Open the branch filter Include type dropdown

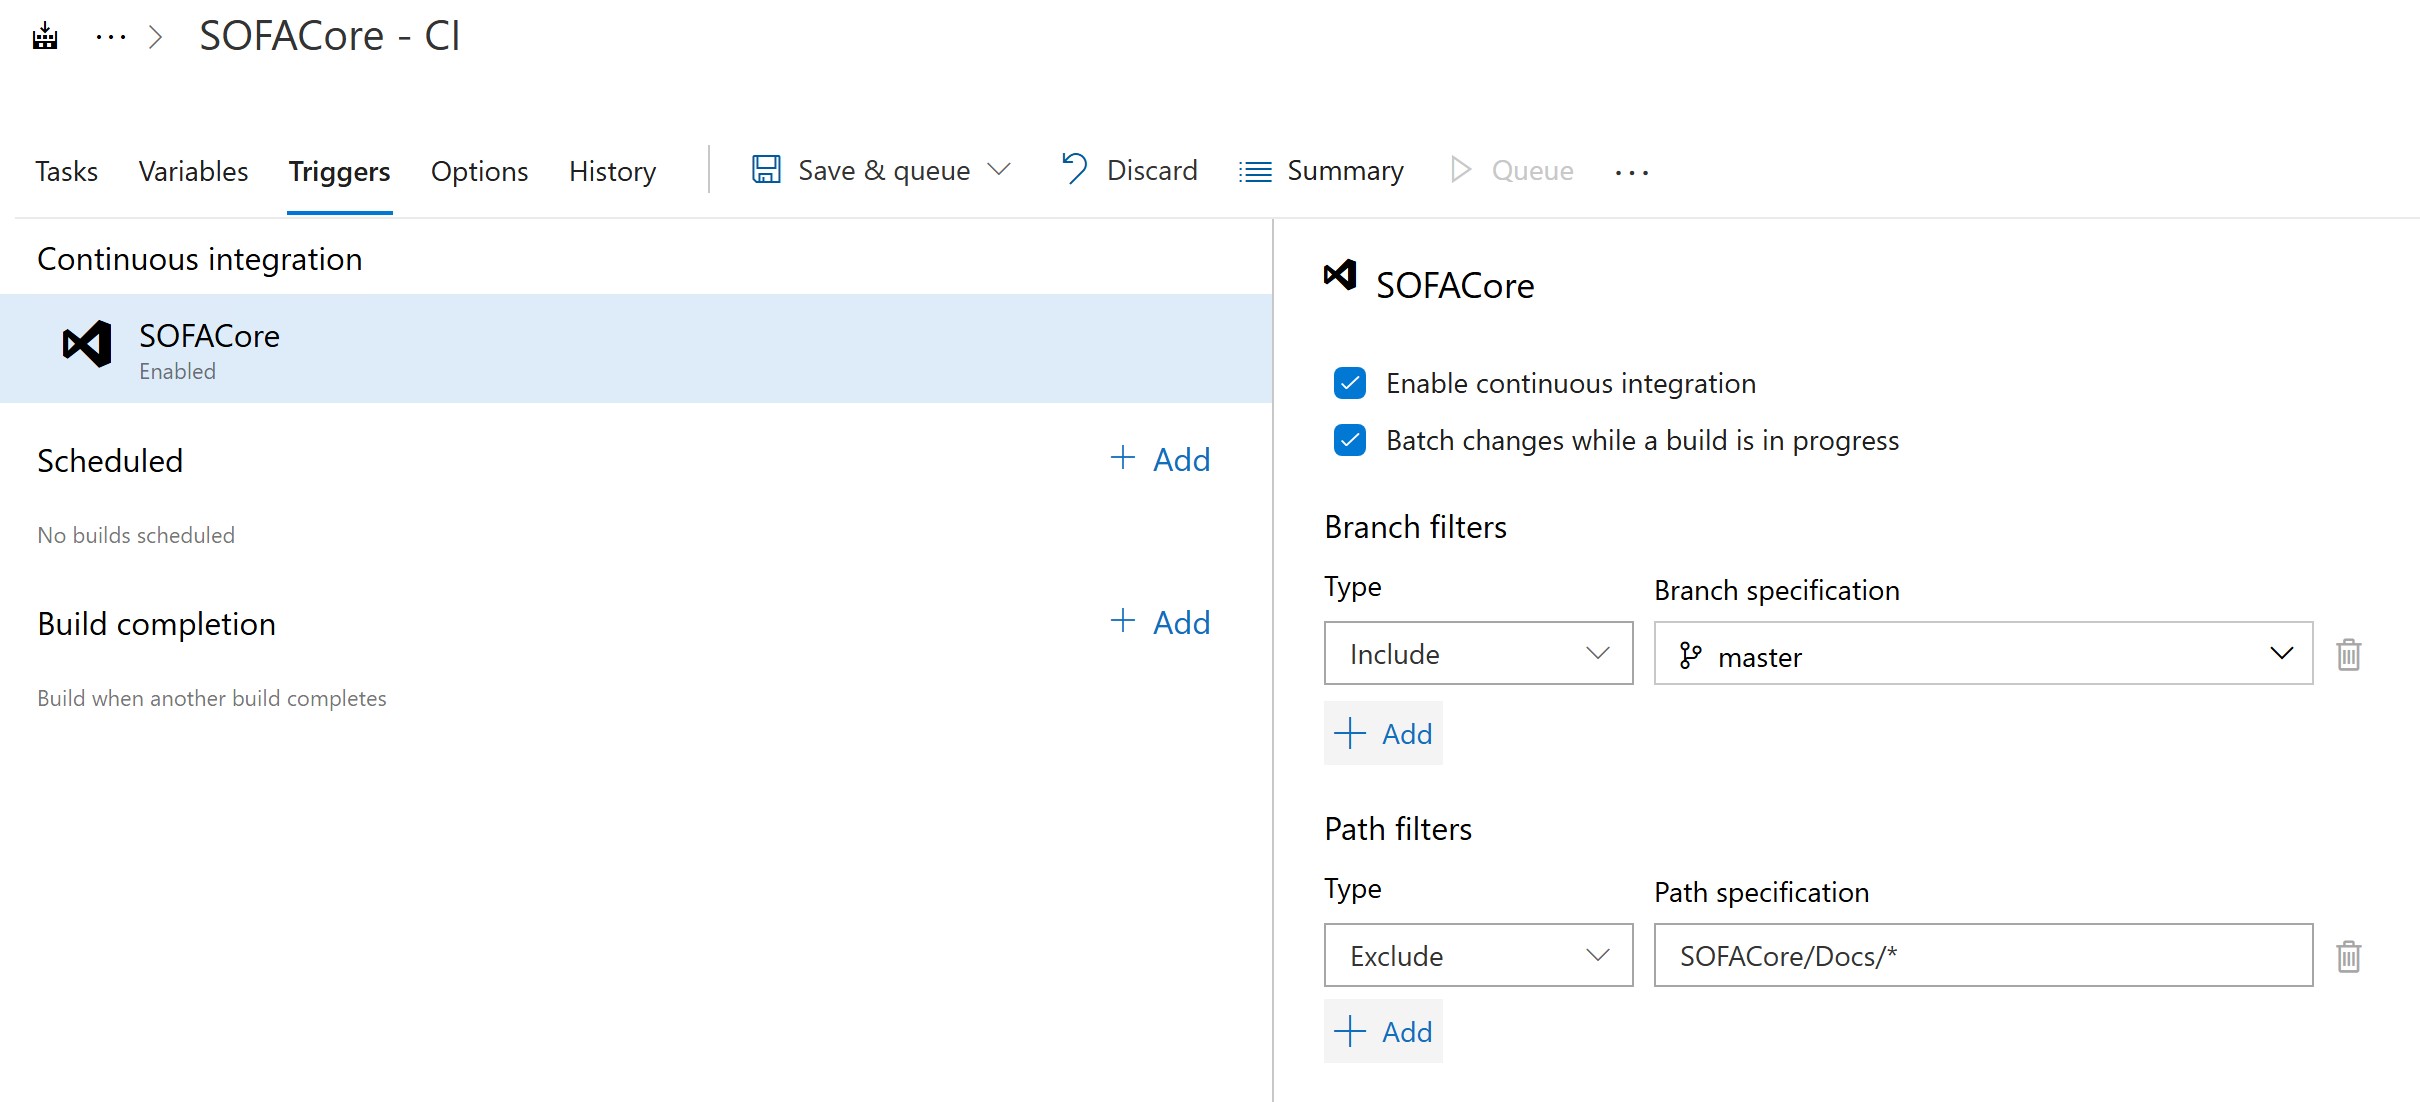tap(1478, 654)
